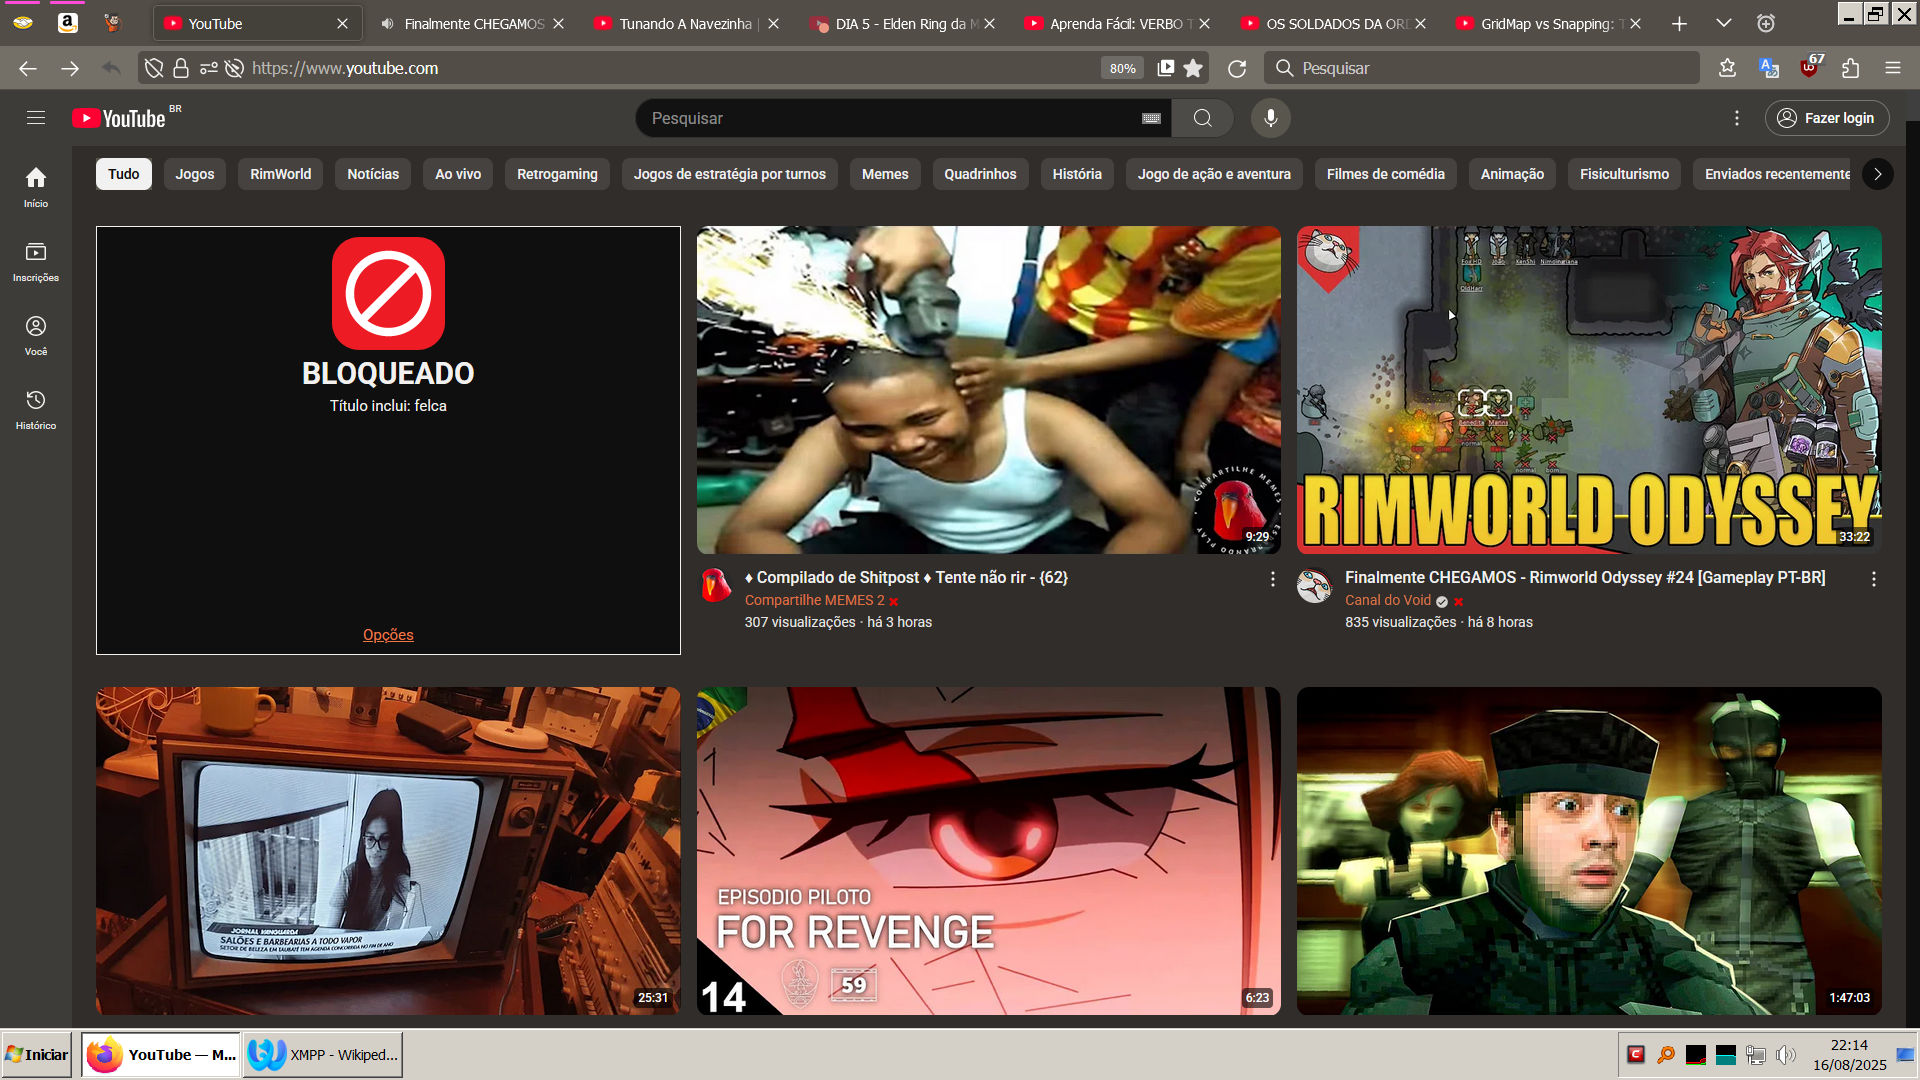Open the on-screen keyboard in search box
The image size is (1920, 1080).
[x=1151, y=118]
